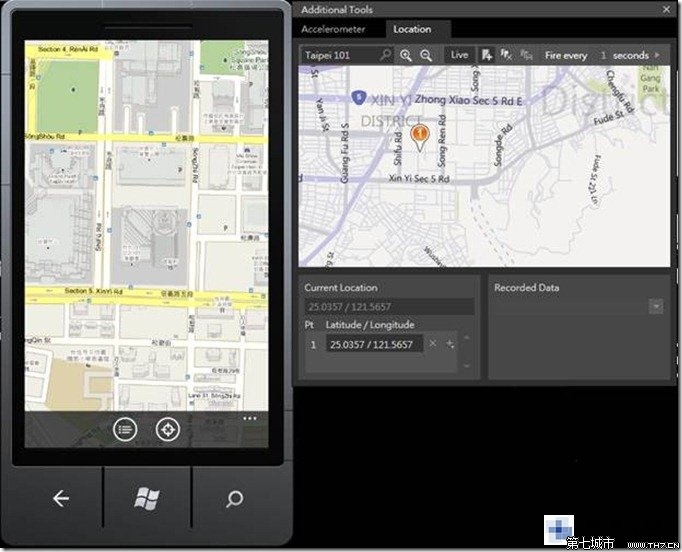Click the point 1 latitude/longitude field
Image resolution: width=682 pixels, height=552 pixels.
pyautogui.click(x=373, y=344)
